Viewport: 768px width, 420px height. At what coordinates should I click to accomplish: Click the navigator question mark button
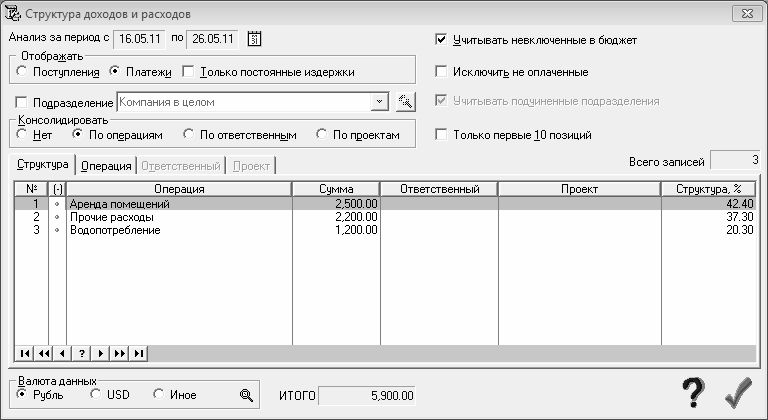pyautogui.click(x=82, y=353)
